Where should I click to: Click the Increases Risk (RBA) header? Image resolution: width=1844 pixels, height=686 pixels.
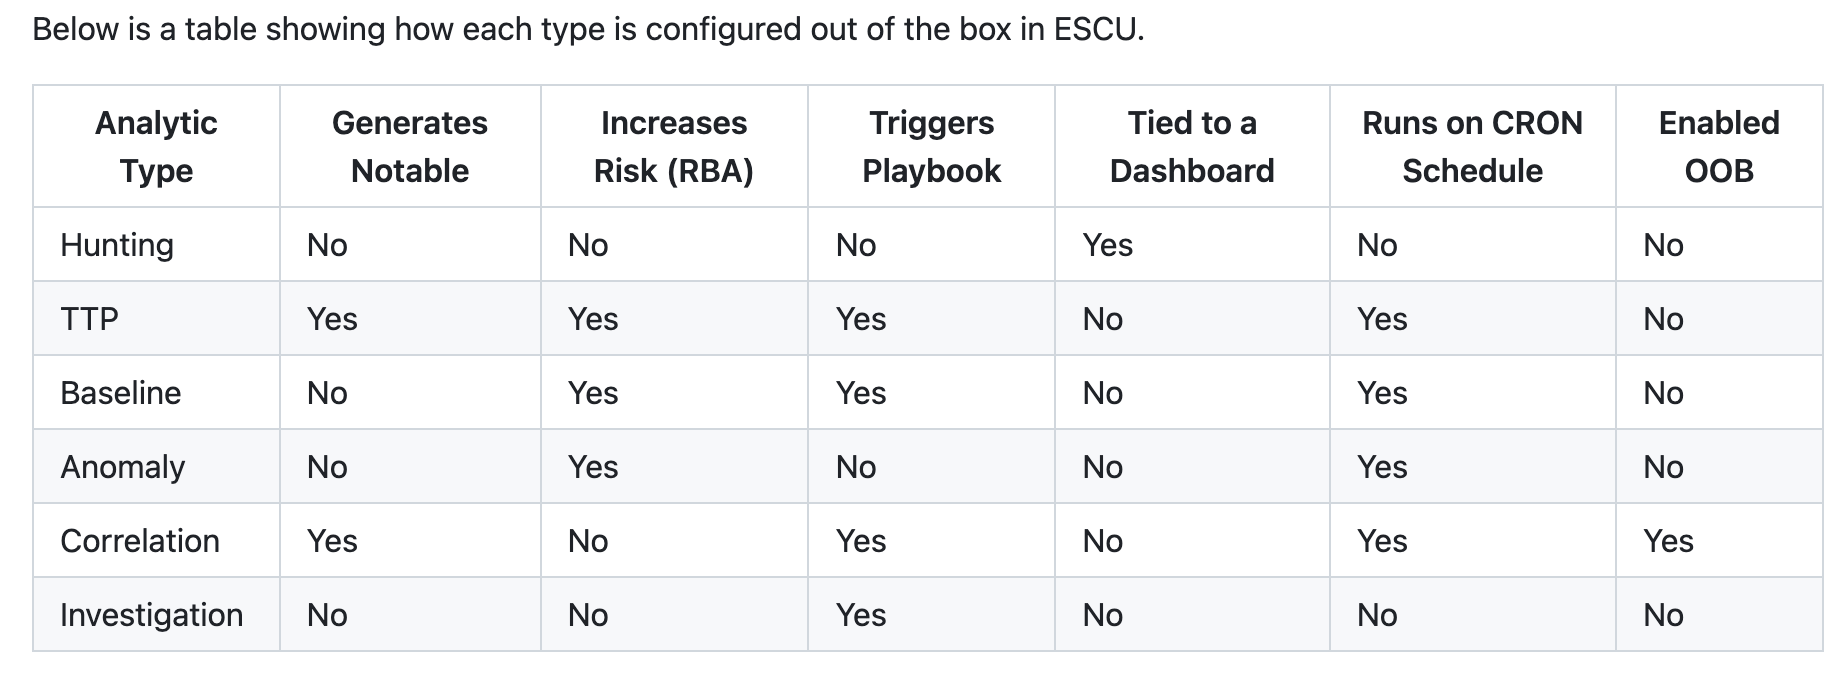pyautogui.click(x=673, y=147)
